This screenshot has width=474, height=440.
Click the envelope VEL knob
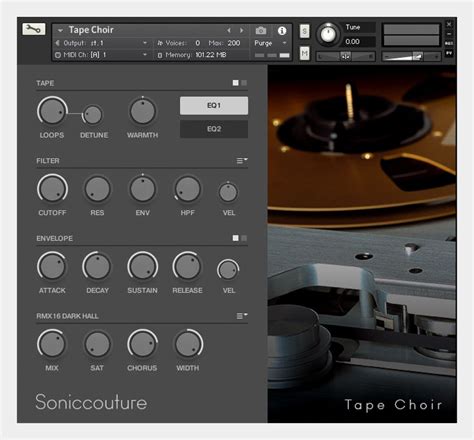[228, 270]
